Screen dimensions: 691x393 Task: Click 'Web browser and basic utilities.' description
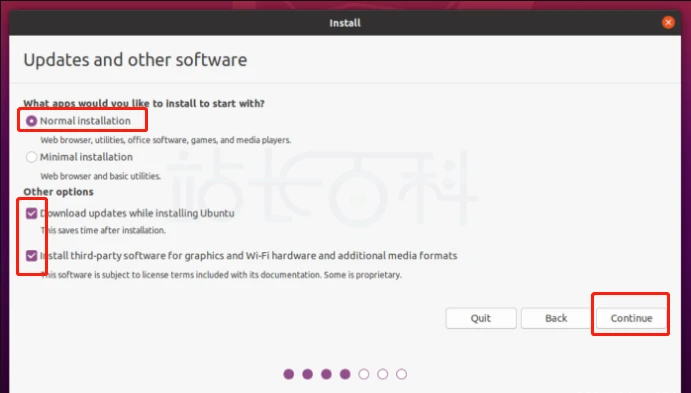[x=100, y=176]
